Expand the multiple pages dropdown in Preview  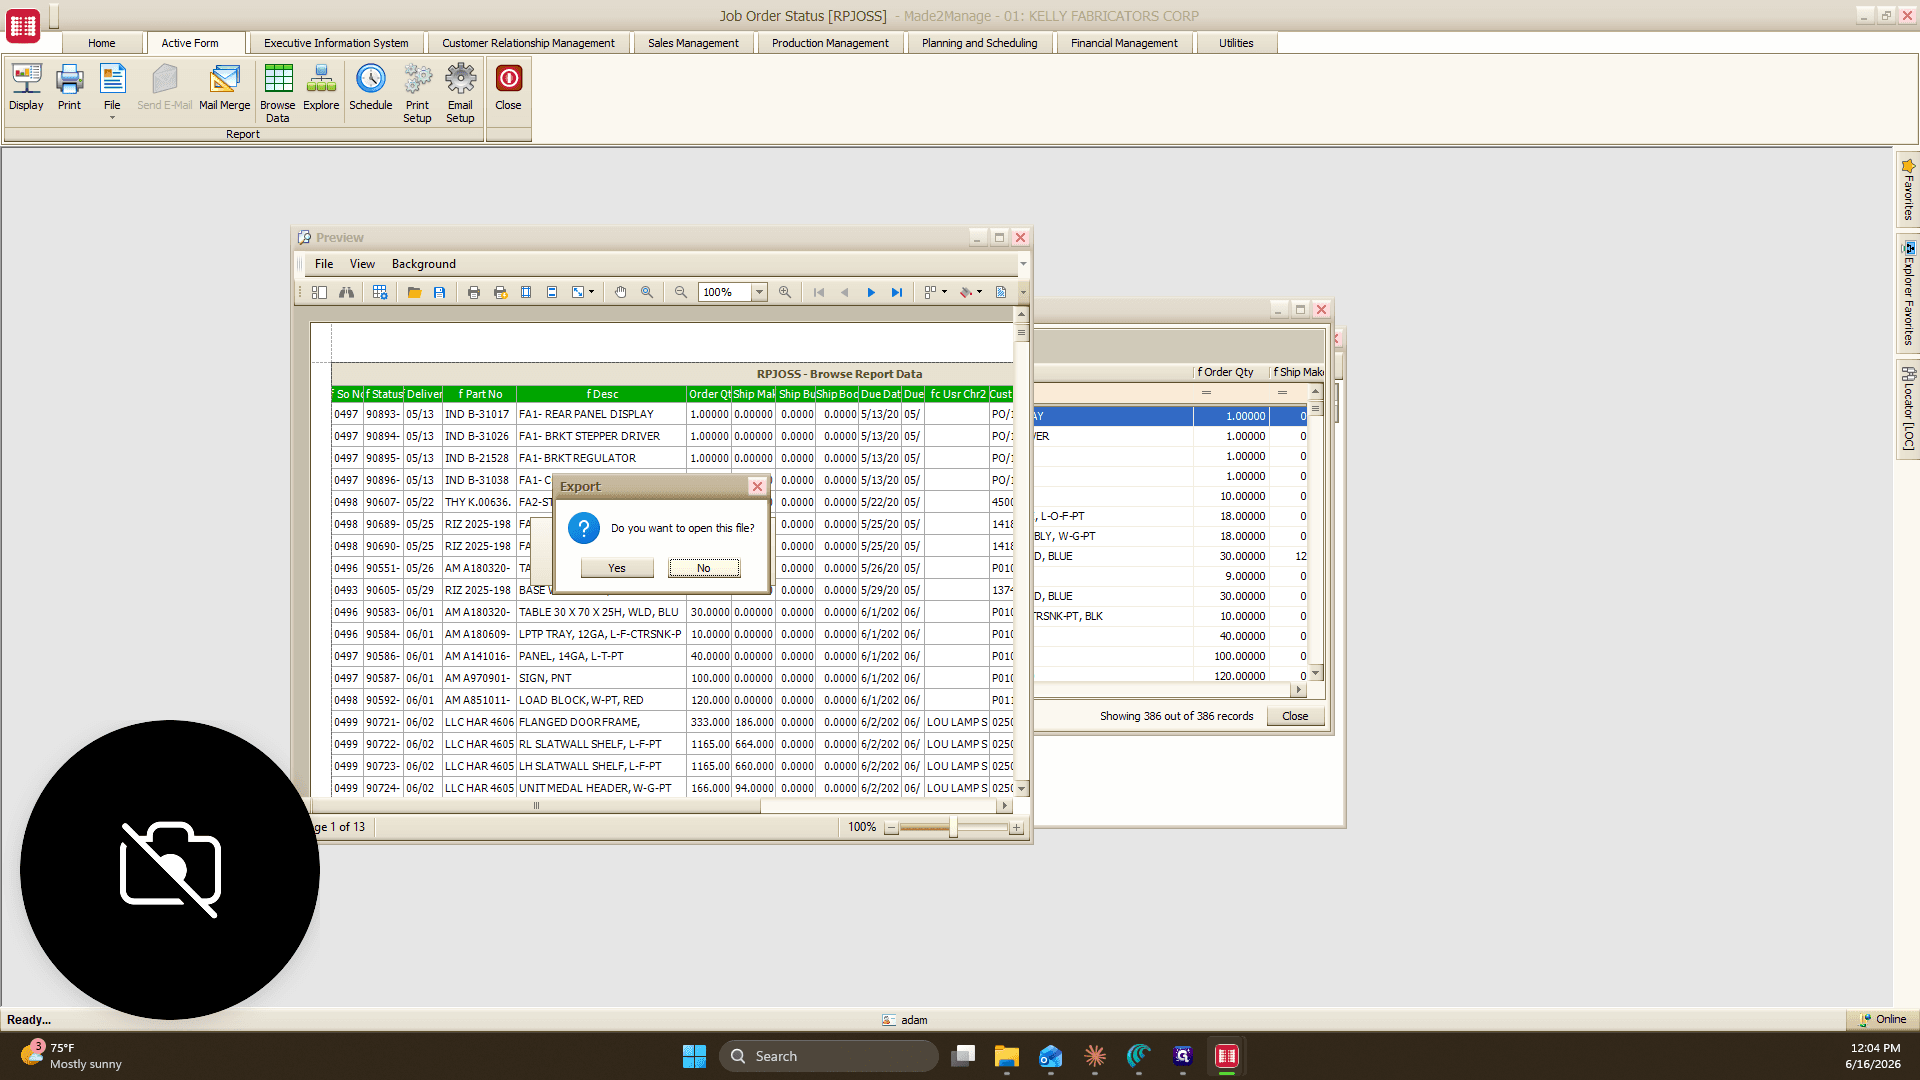[x=945, y=292]
